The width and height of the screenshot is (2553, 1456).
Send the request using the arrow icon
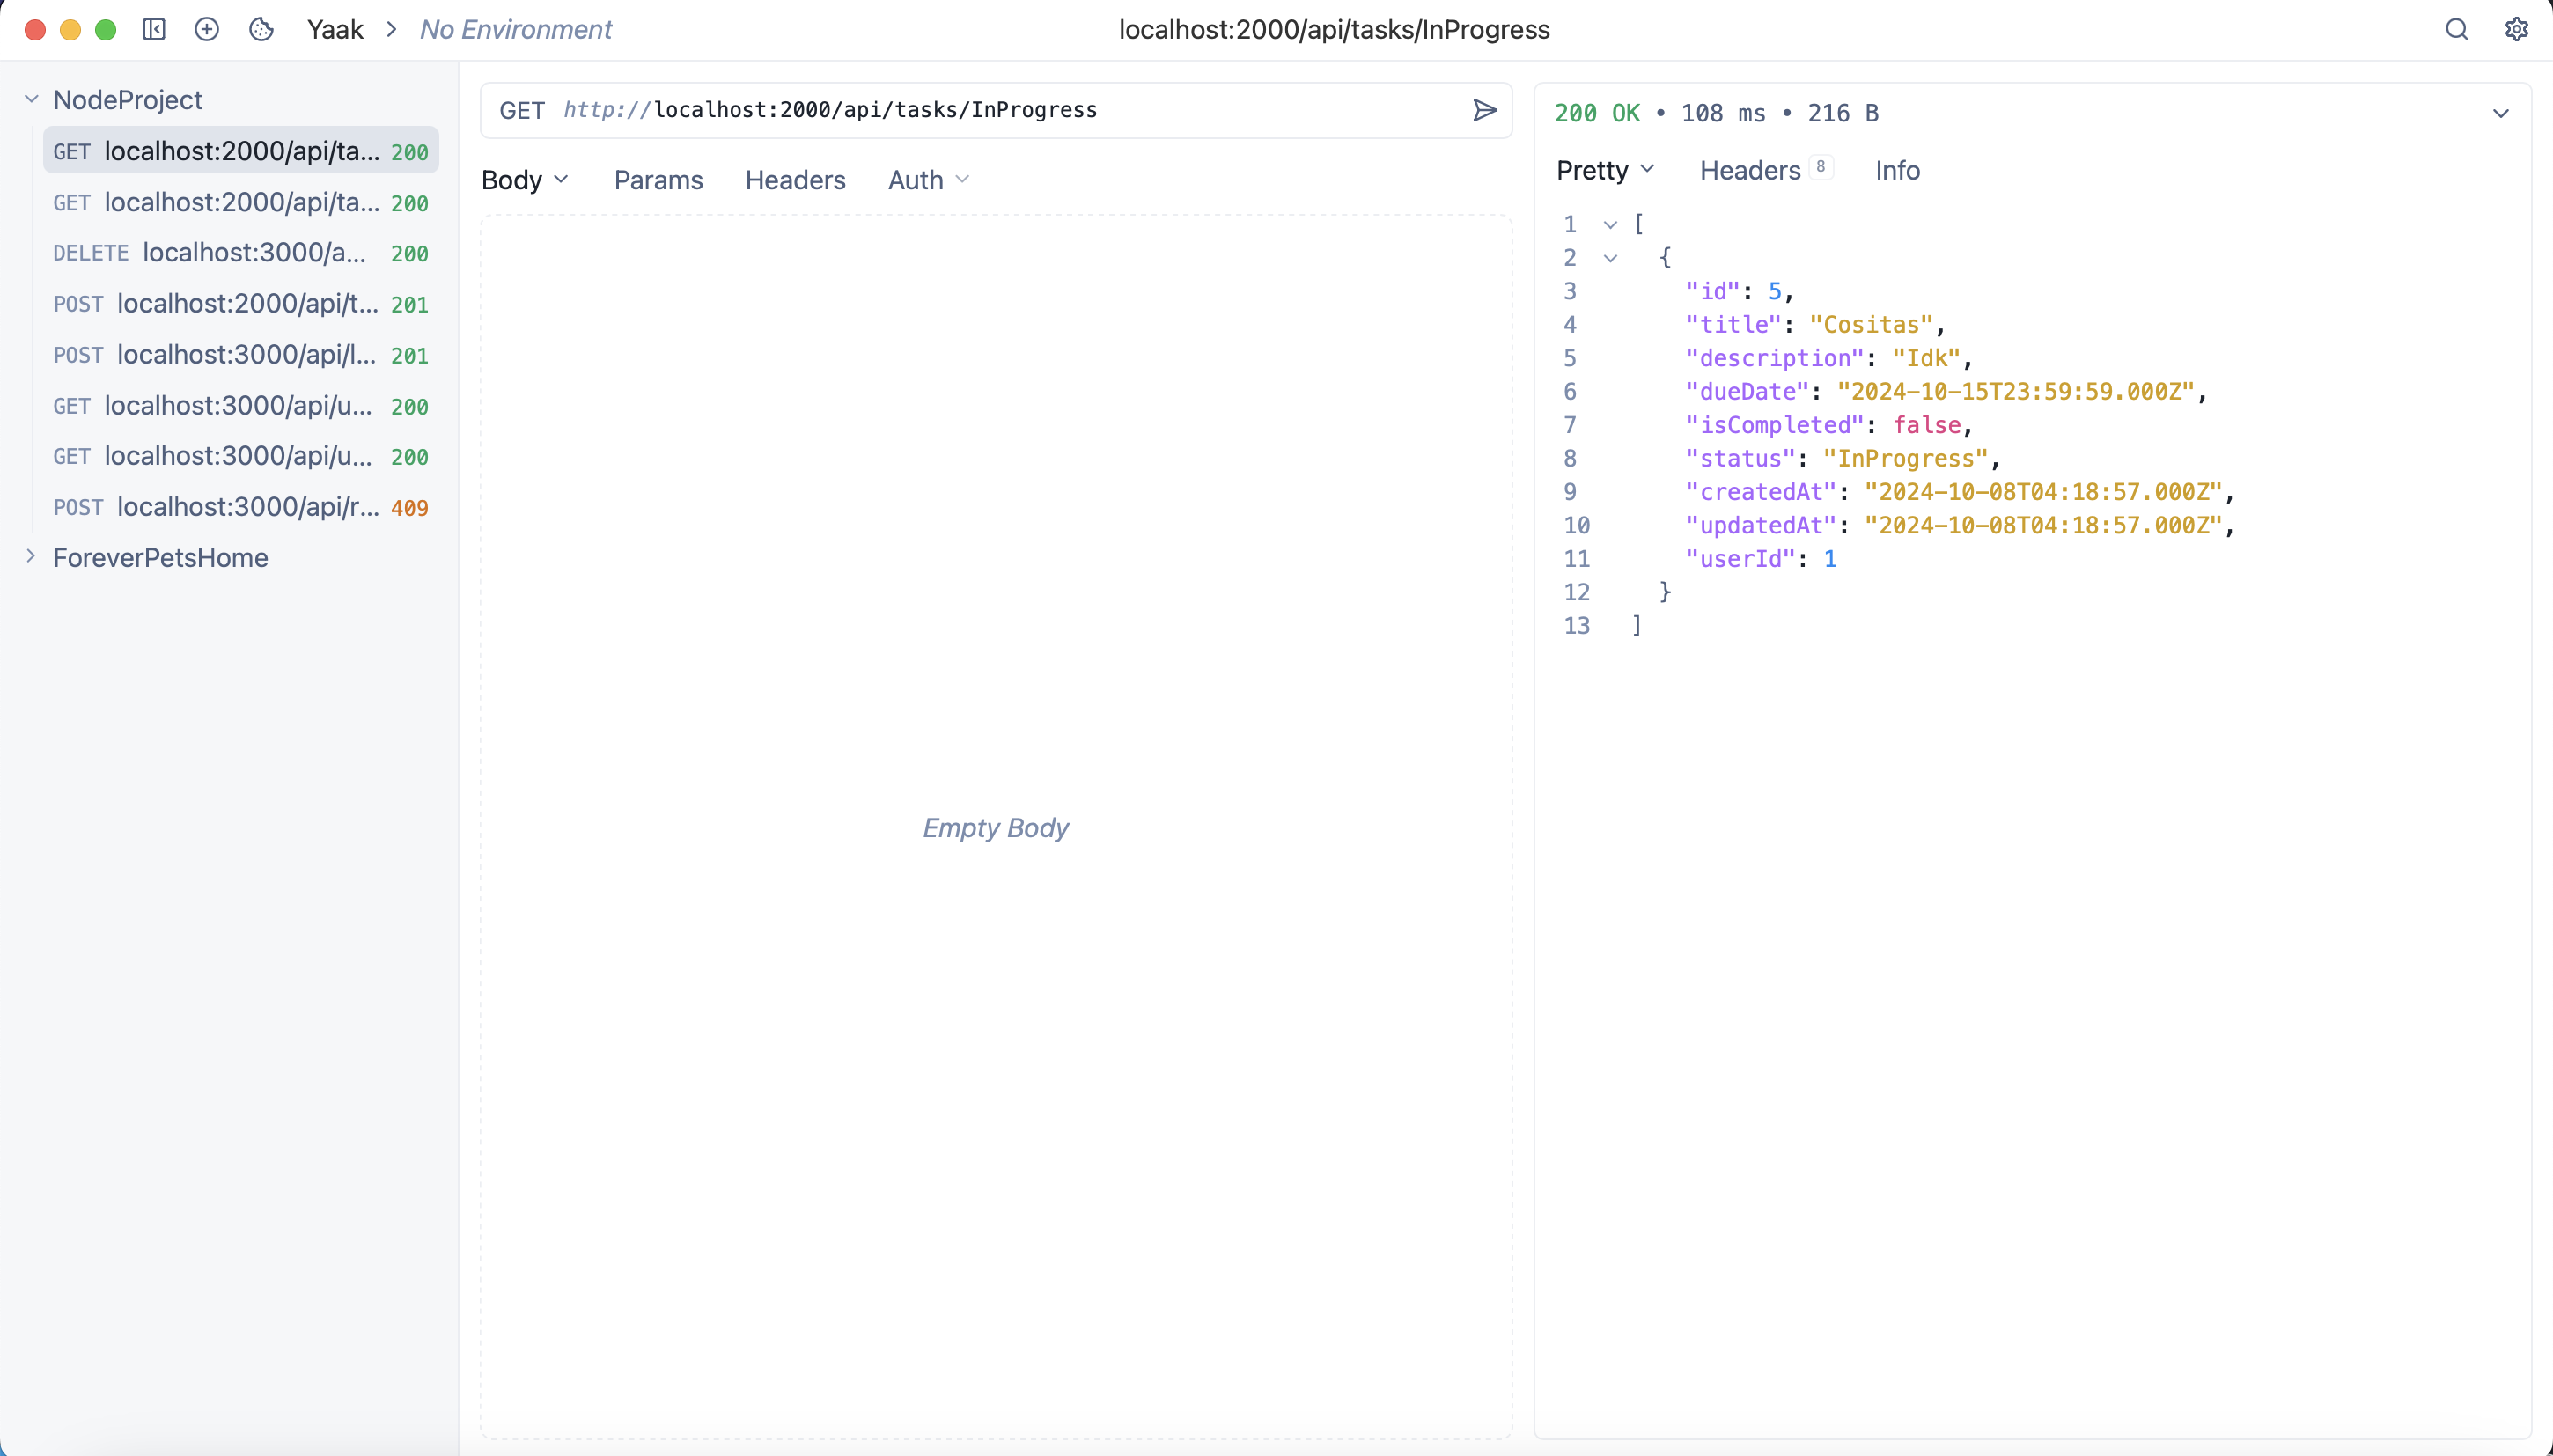click(1484, 110)
